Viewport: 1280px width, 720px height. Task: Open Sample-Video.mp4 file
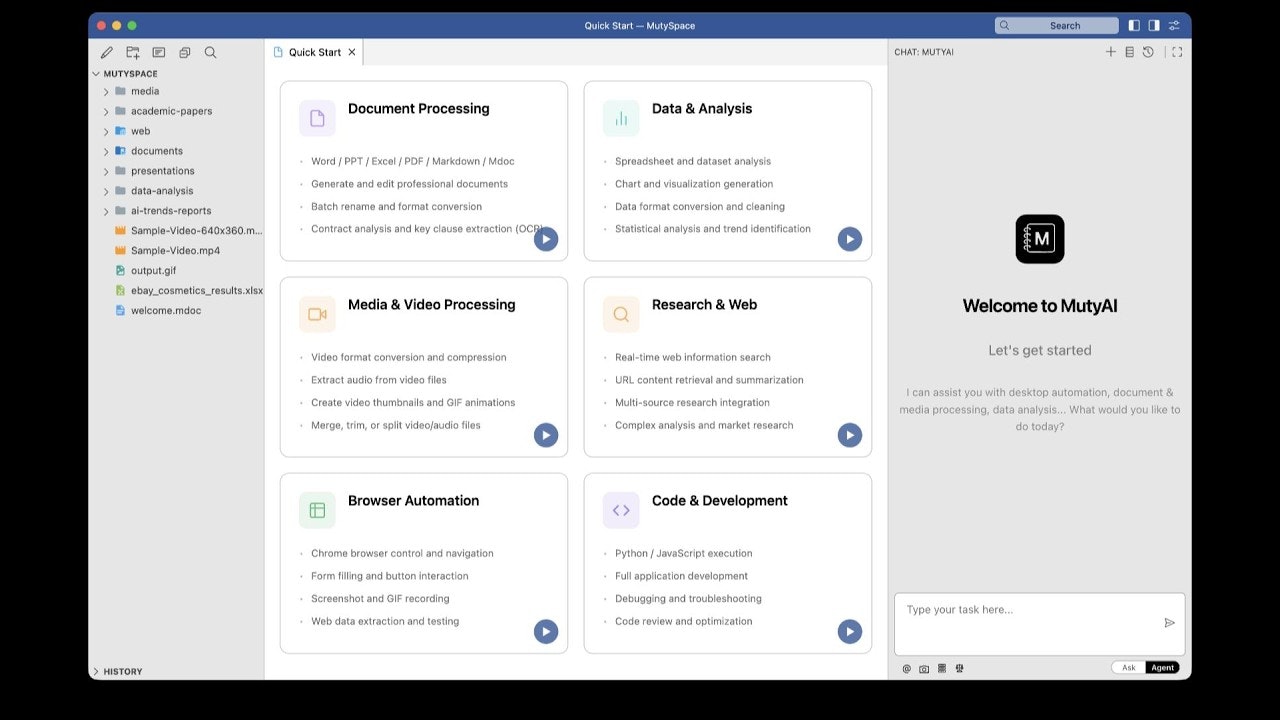pyautogui.click(x=175, y=251)
